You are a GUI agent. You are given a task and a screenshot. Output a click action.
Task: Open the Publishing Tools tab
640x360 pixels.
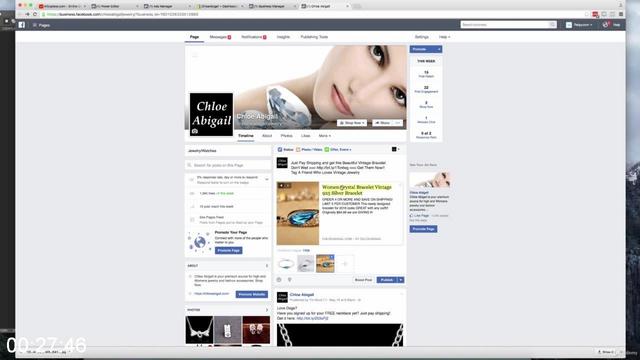tap(314, 37)
